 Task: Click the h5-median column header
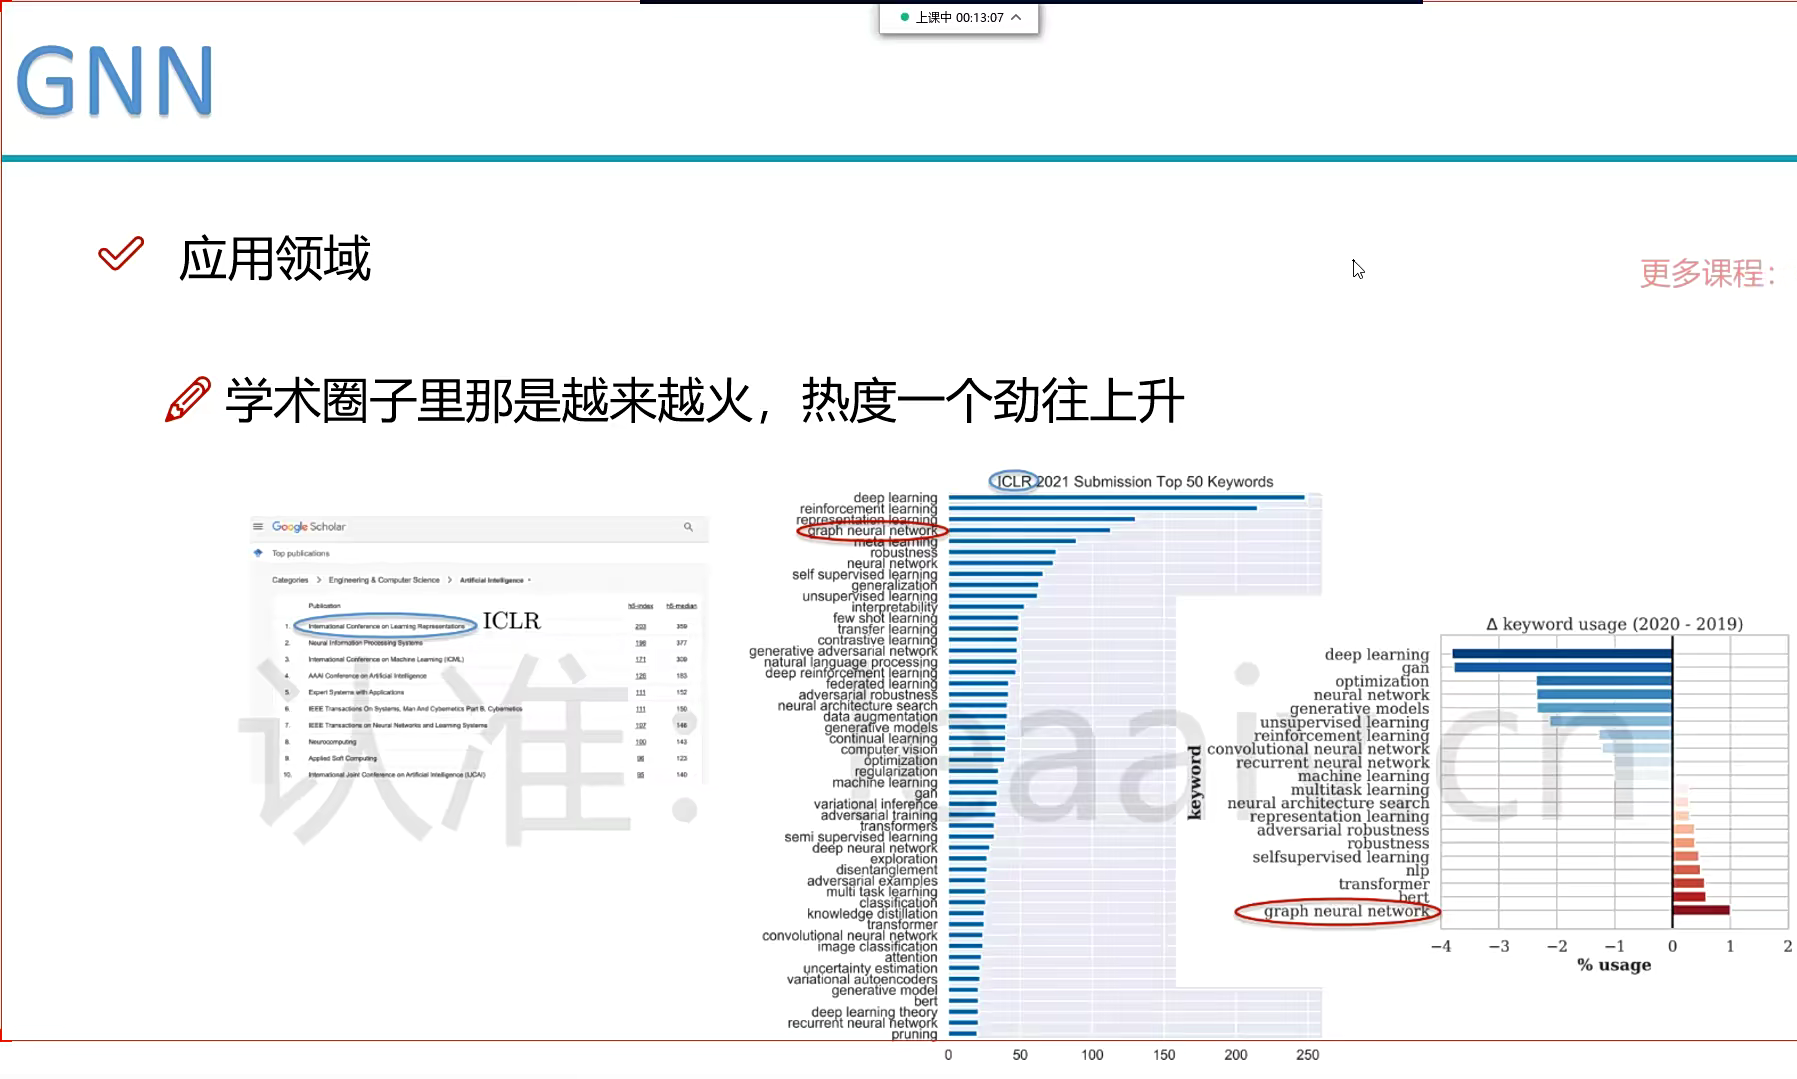(x=682, y=606)
